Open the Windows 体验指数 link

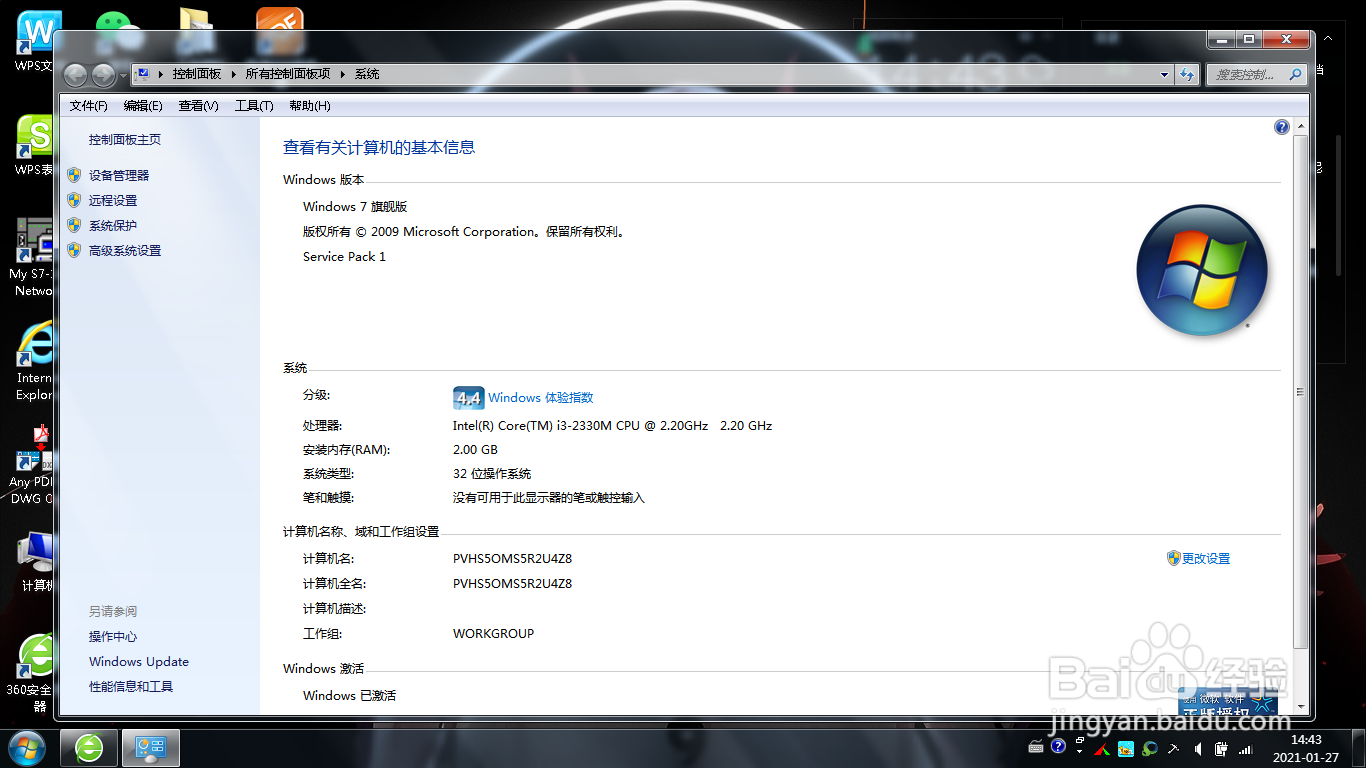[x=541, y=398]
